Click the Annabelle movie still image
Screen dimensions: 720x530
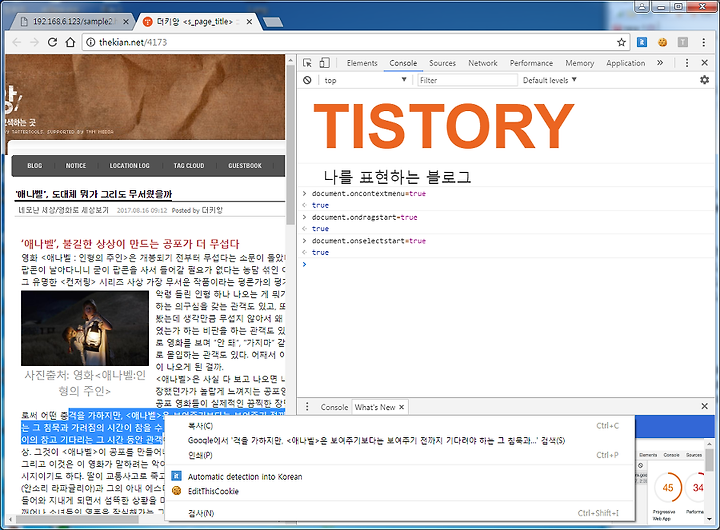click(85, 328)
